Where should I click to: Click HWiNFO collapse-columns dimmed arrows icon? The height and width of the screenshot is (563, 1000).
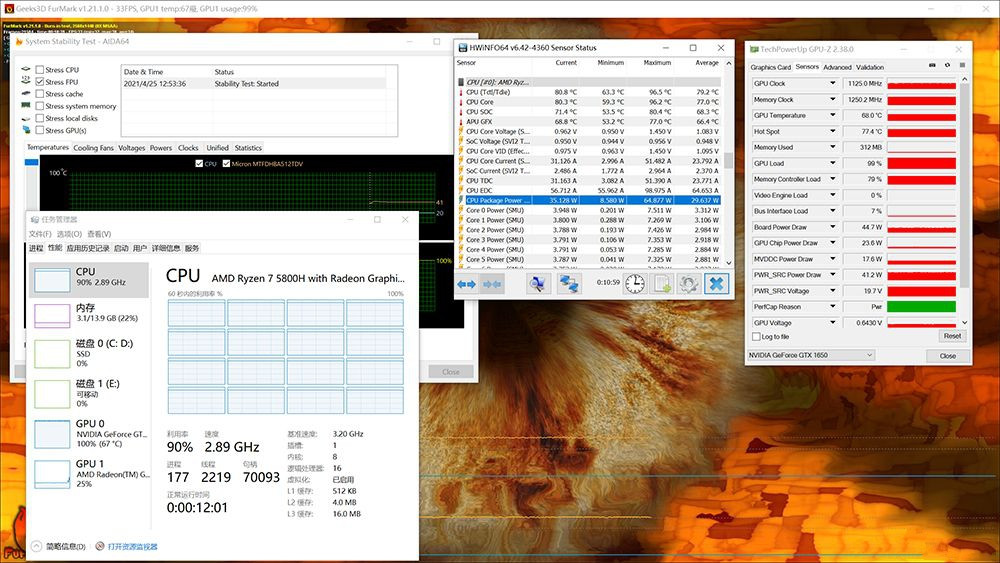coord(492,284)
